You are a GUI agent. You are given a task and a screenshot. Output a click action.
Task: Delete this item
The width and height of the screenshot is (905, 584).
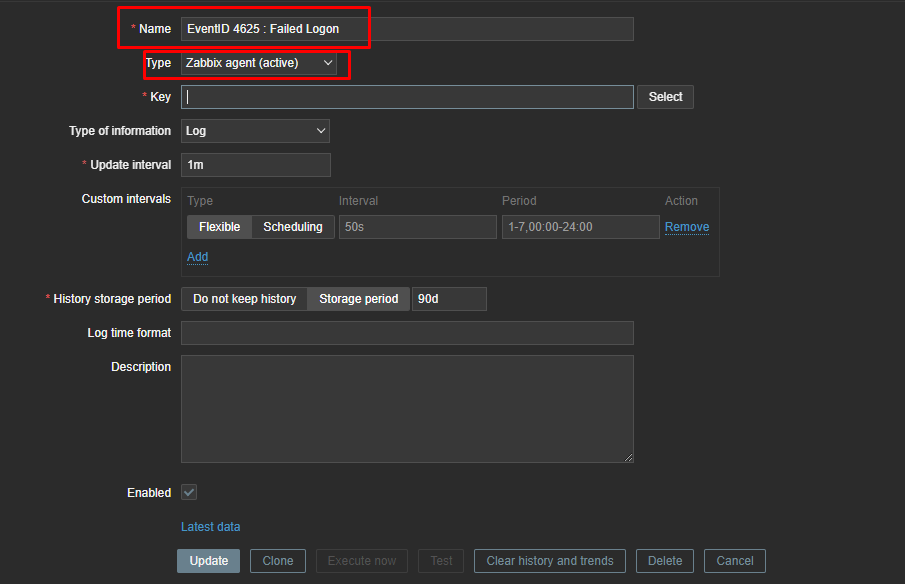664,560
